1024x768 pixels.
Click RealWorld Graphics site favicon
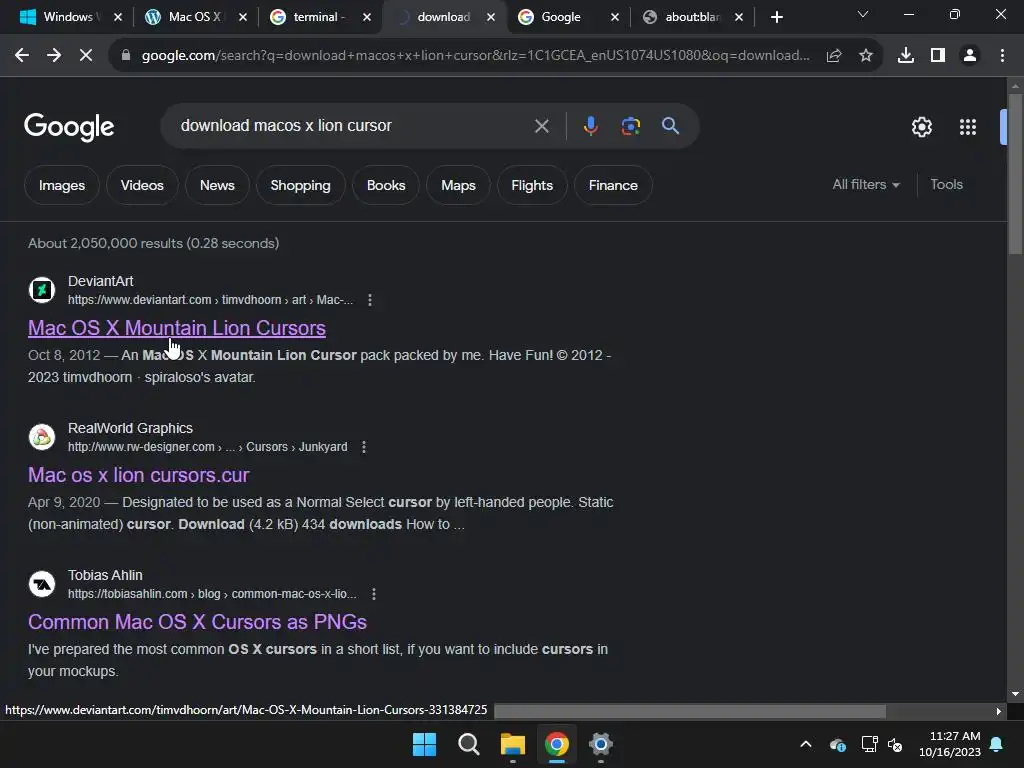pyautogui.click(x=42, y=436)
